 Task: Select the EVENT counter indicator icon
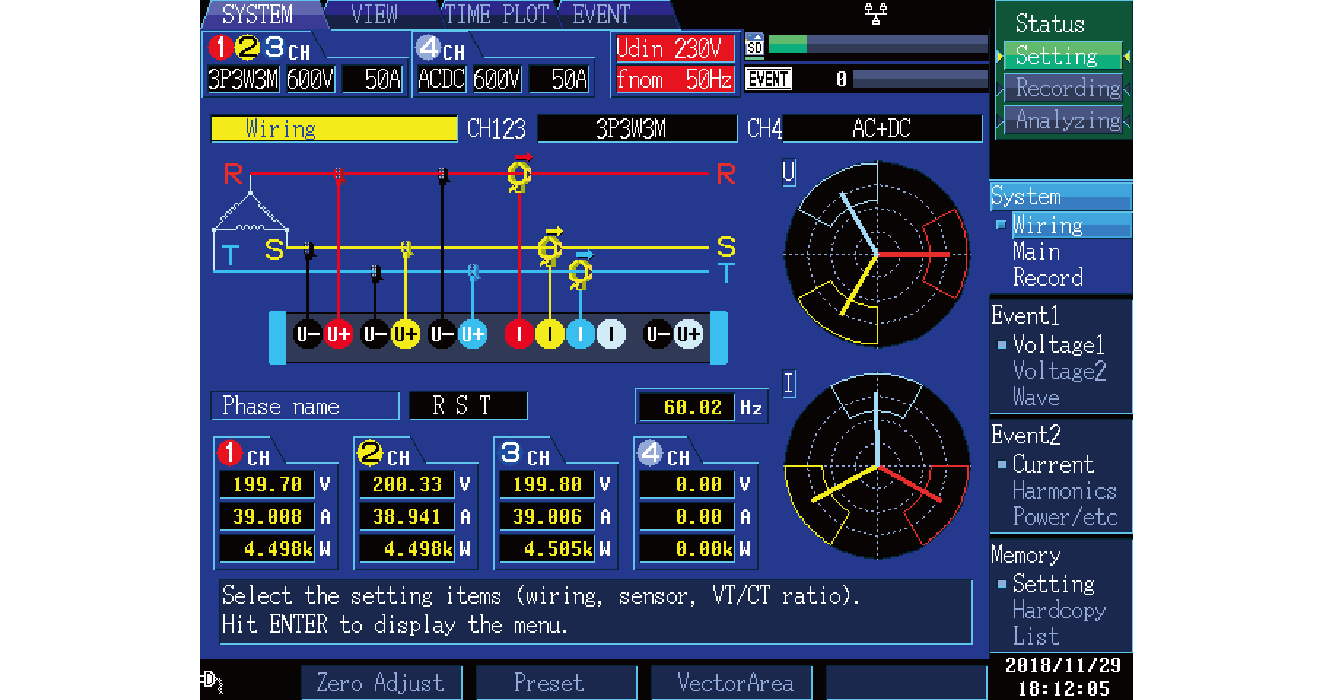pos(769,78)
